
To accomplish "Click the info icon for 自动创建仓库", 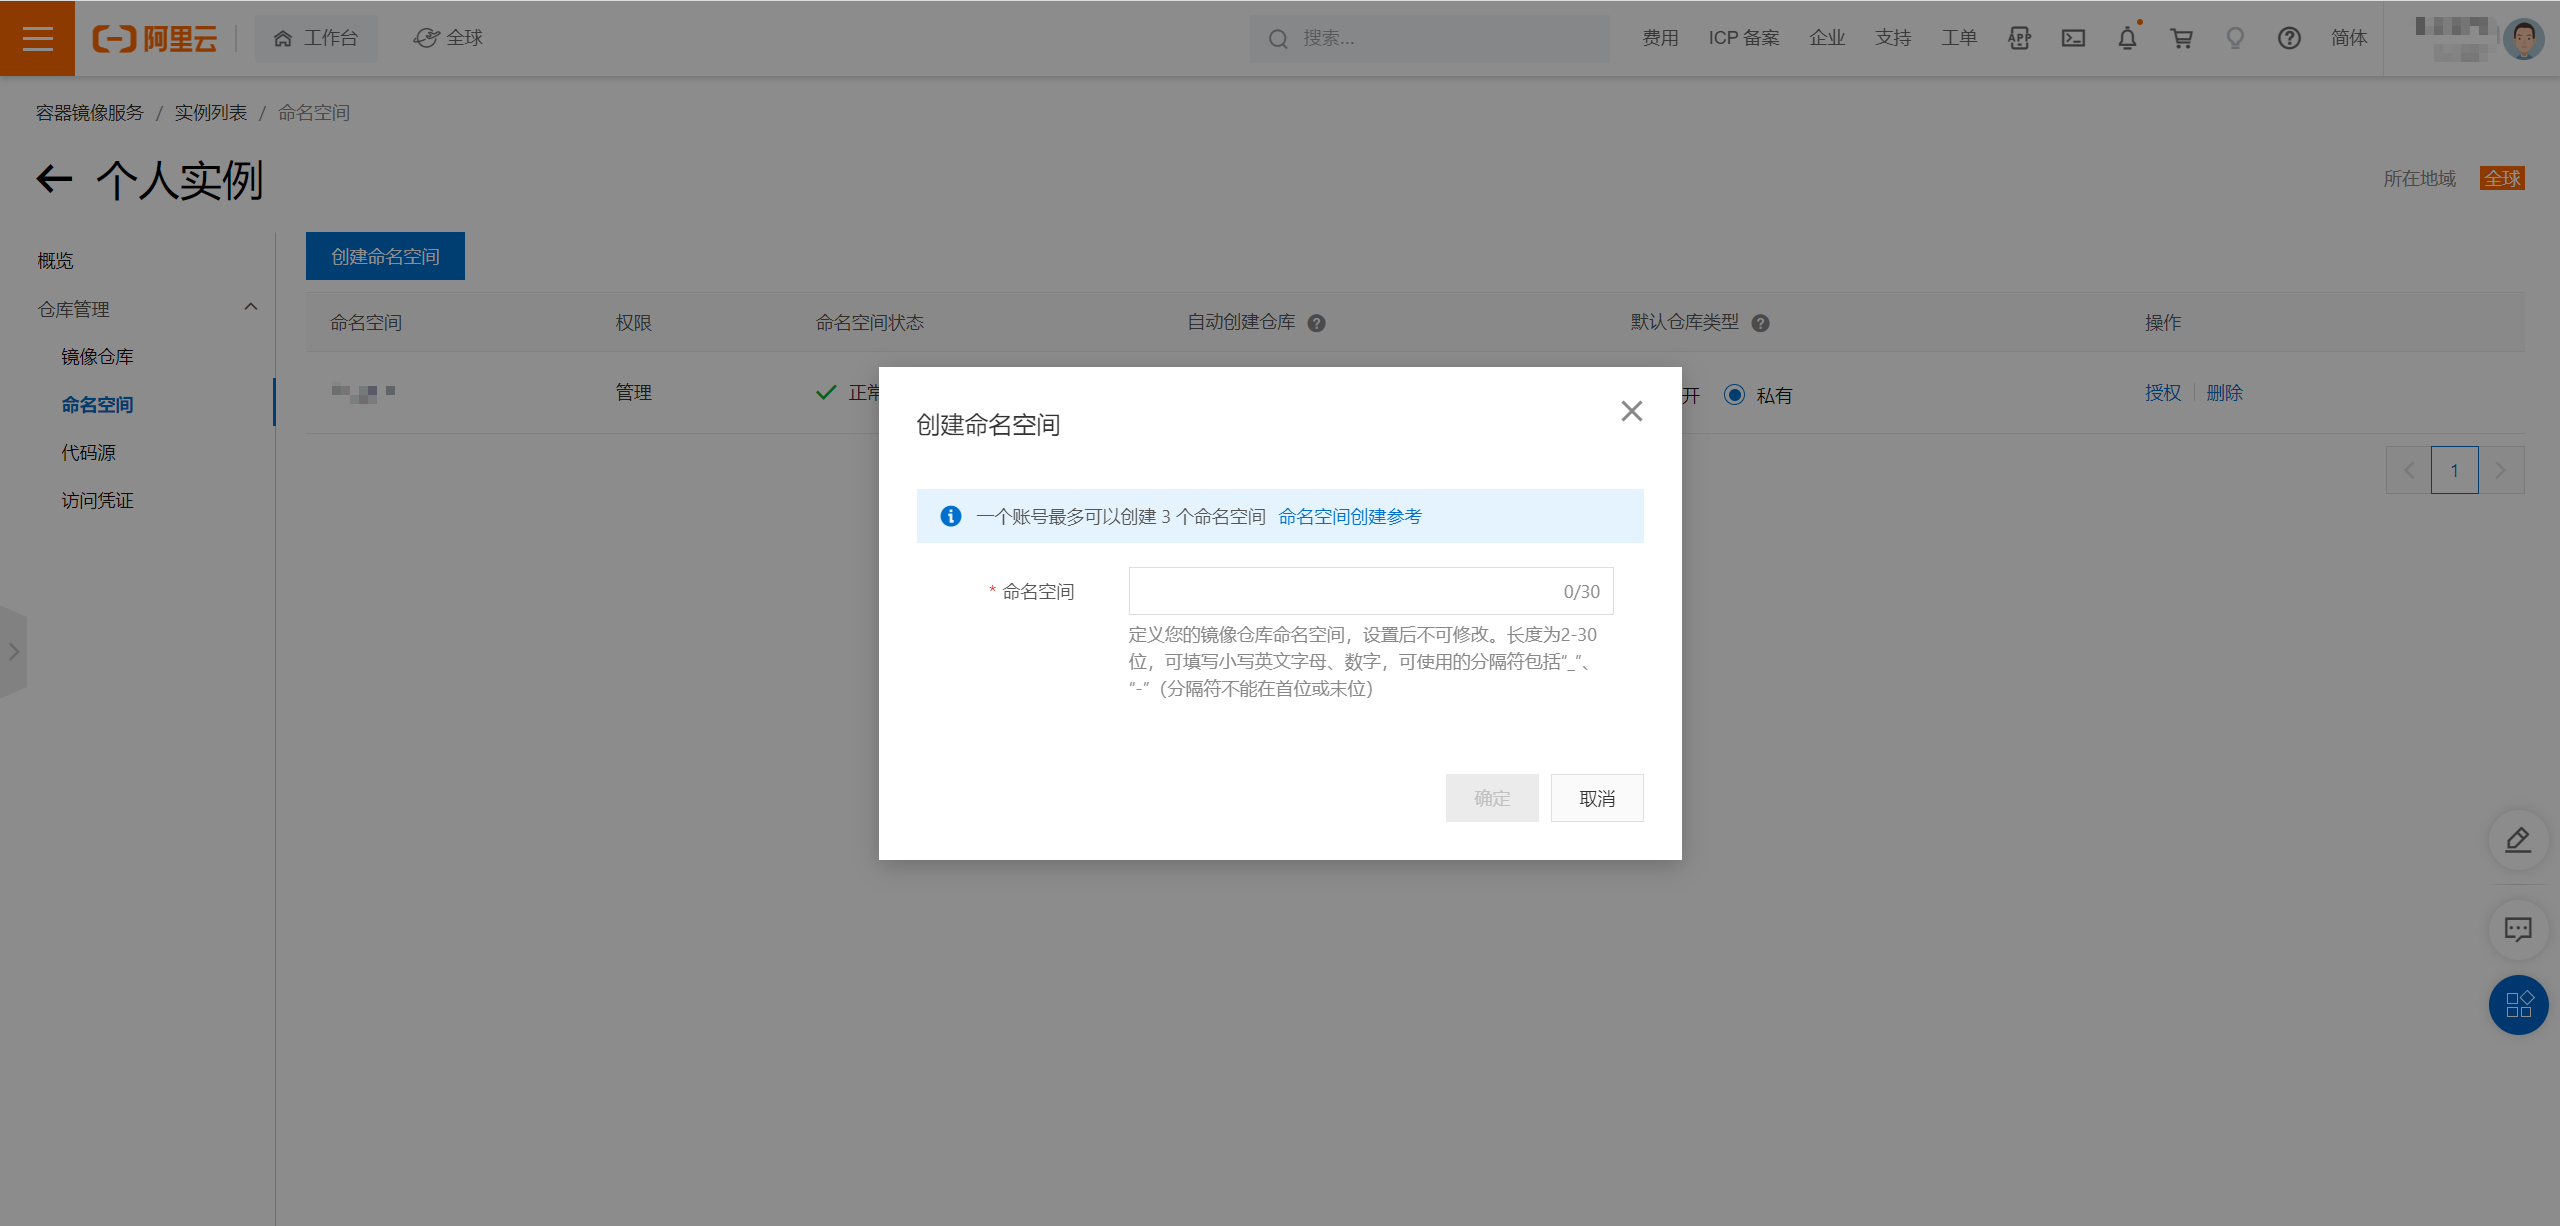I will 1316,323.
